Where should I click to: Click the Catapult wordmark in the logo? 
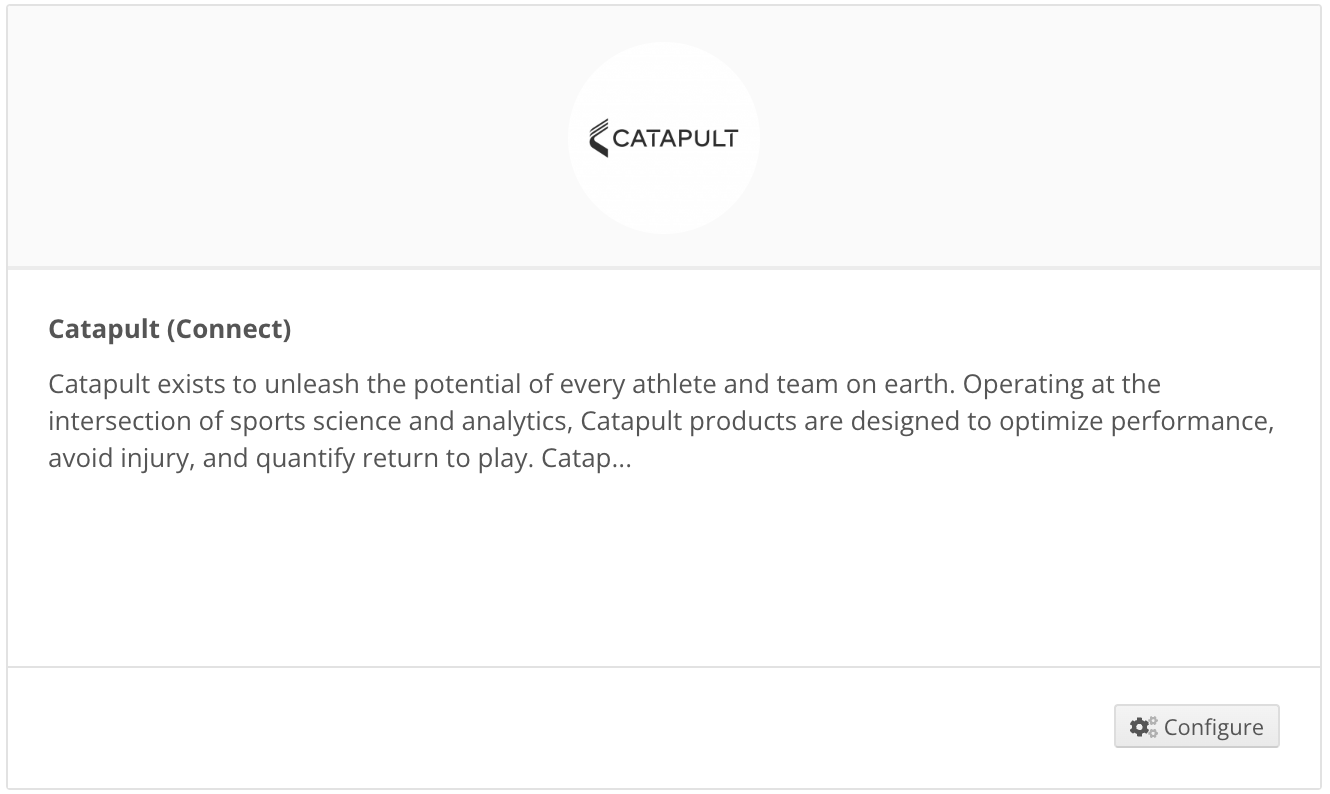pos(678,138)
